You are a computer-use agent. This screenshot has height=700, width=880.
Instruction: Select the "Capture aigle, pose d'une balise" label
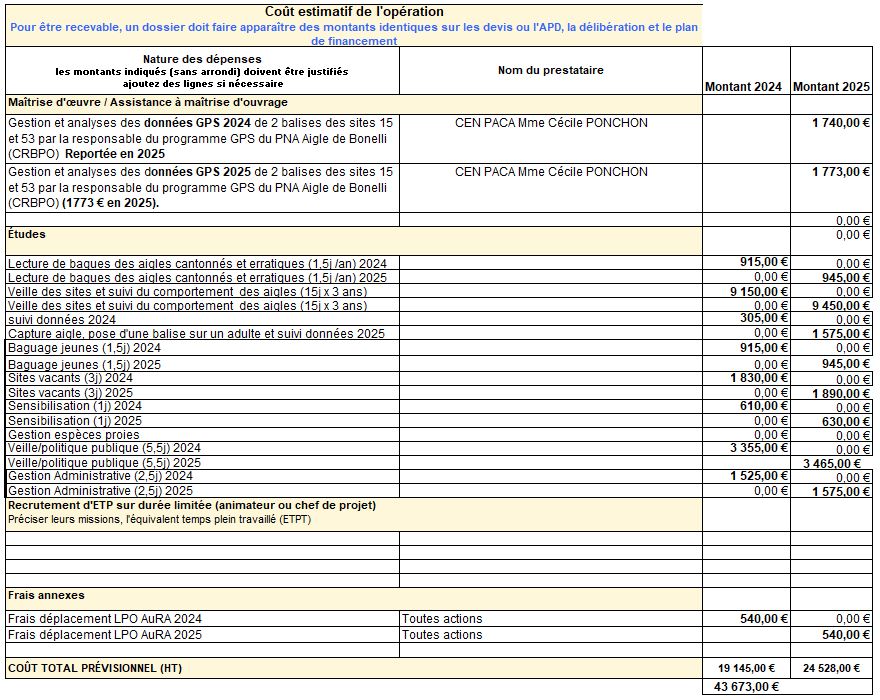pos(196,333)
